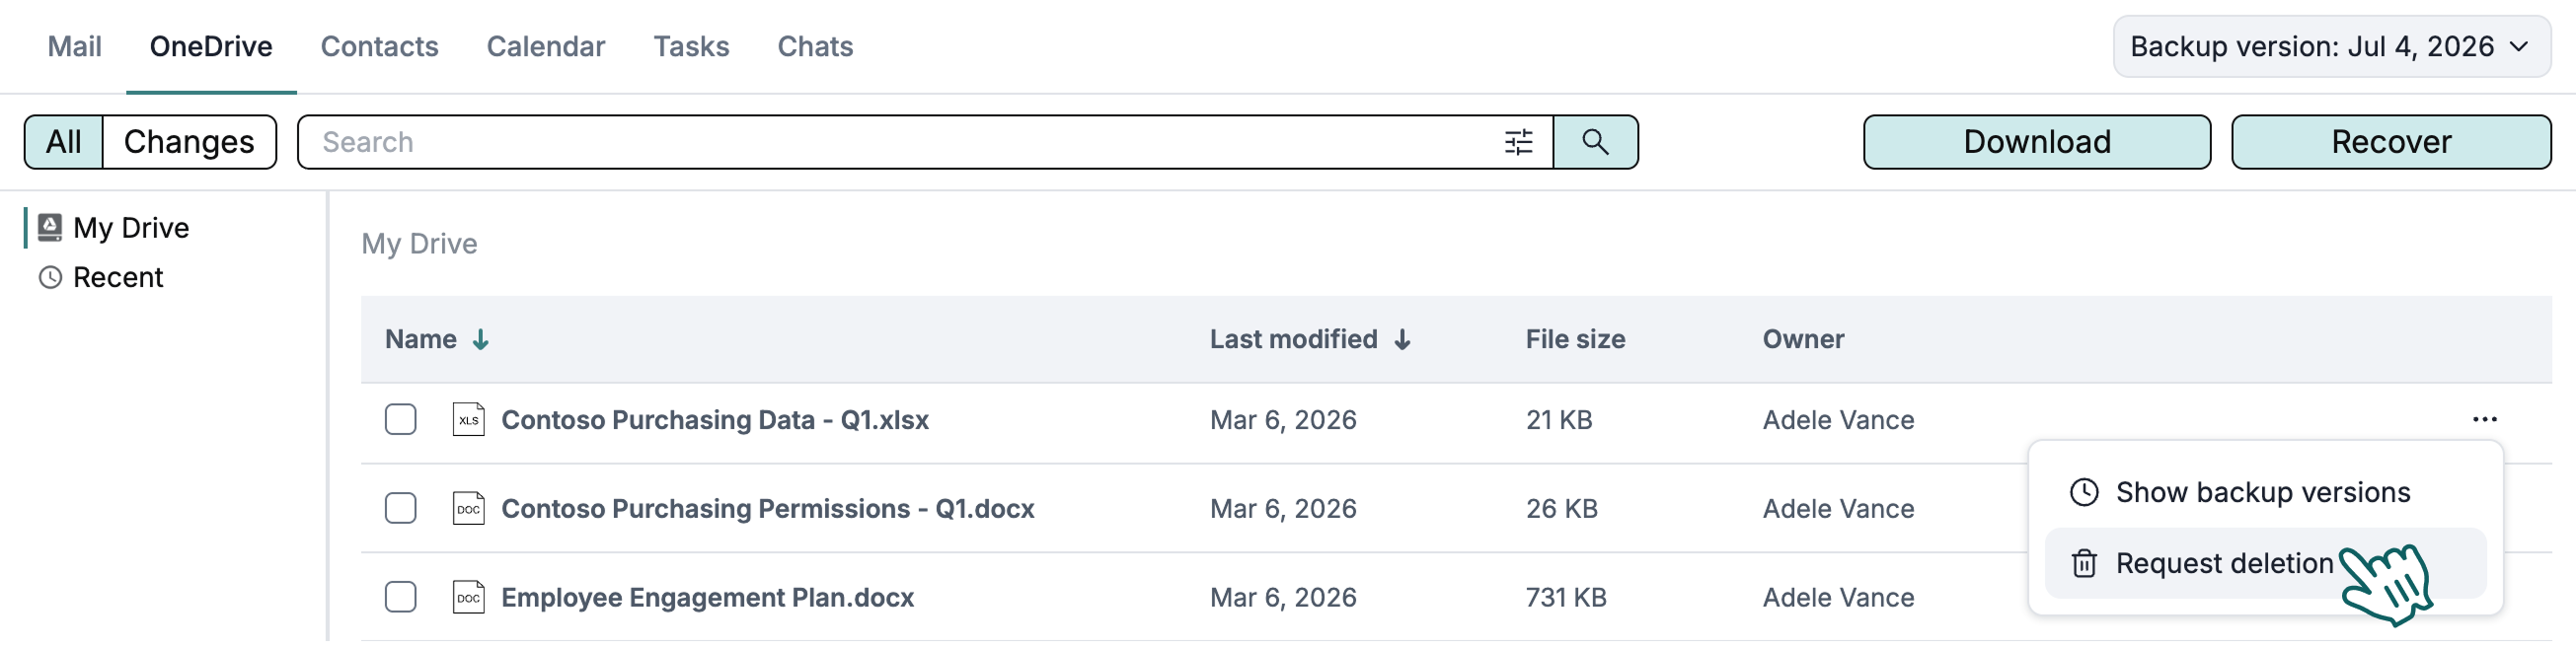Click the DOC icon for Employee Engagement Plan

pos(468,597)
